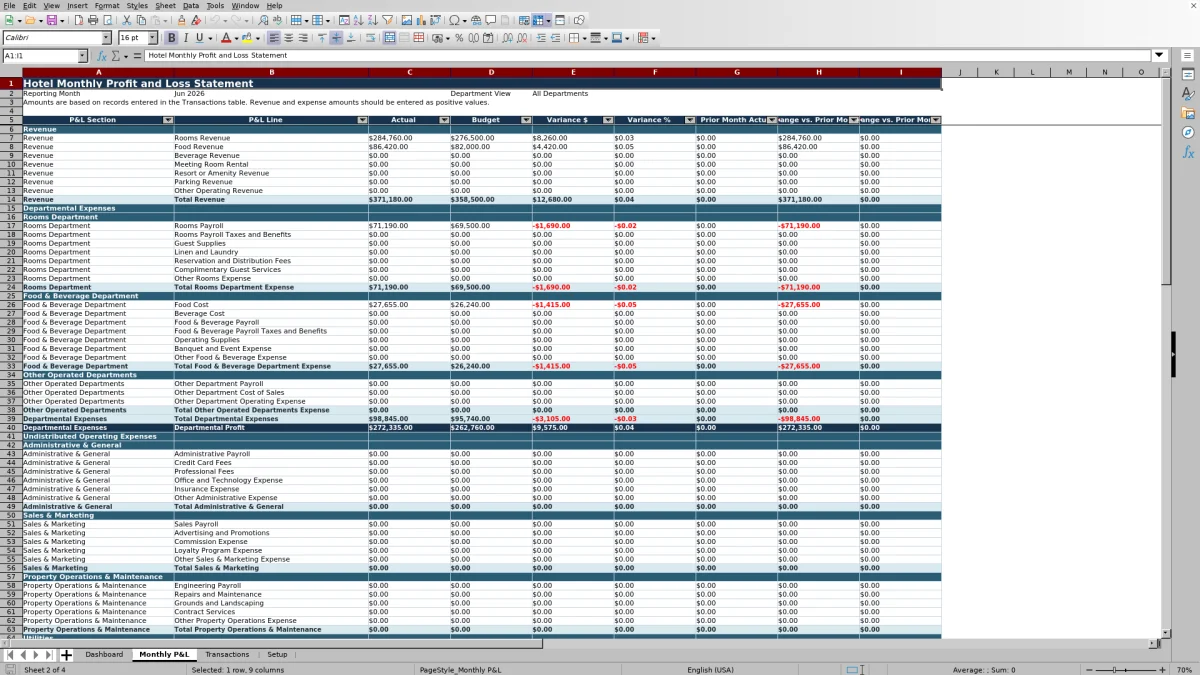1200x675 pixels.
Task: Switch to the Dashboard sheet tab
Action: pos(104,654)
